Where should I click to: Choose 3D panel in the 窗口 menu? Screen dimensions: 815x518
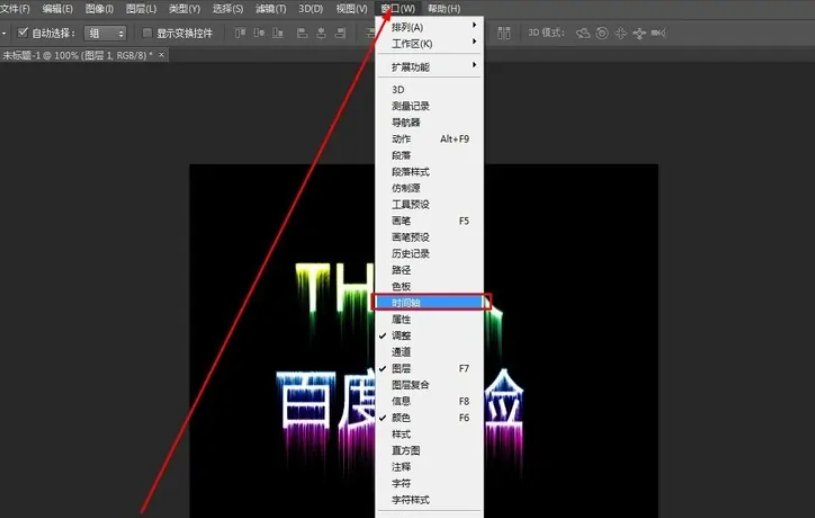[x=429, y=89]
